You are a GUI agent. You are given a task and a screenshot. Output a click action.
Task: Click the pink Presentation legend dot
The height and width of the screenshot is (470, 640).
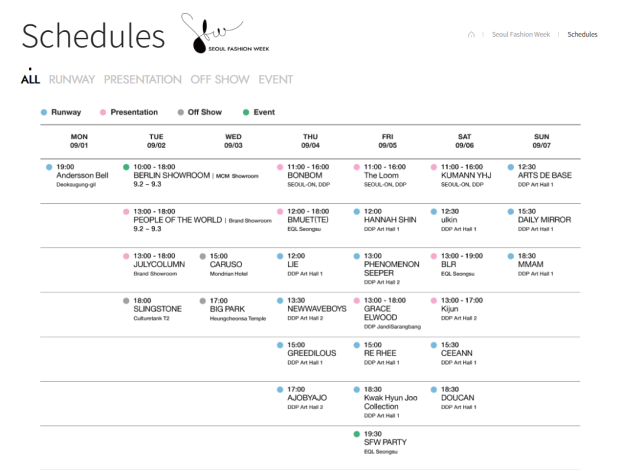click(x=102, y=112)
